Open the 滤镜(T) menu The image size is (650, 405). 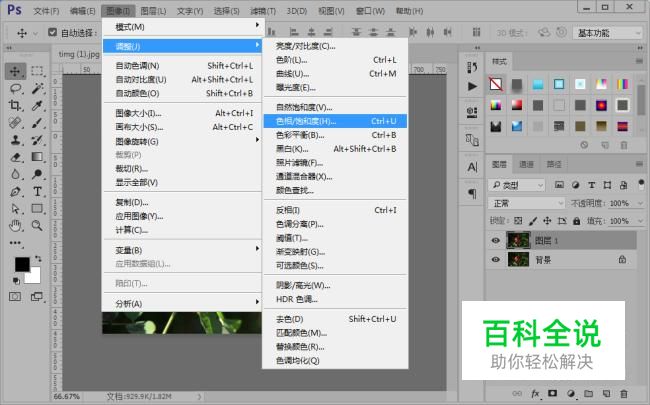coord(263,11)
